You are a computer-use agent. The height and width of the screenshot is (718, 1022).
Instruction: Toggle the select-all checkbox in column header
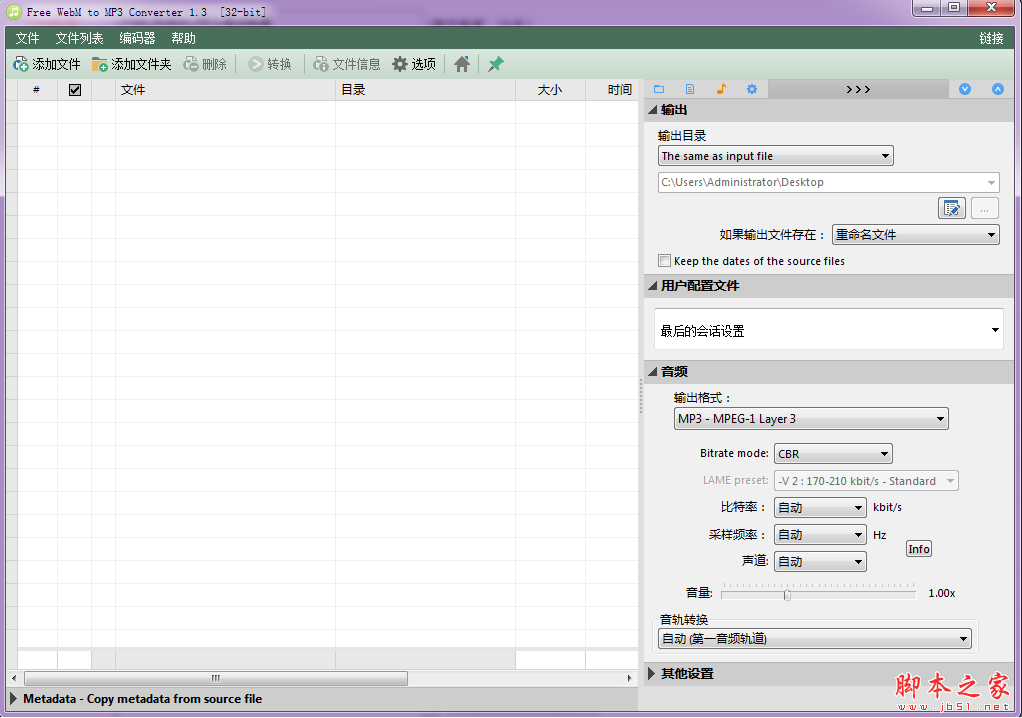click(75, 90)
